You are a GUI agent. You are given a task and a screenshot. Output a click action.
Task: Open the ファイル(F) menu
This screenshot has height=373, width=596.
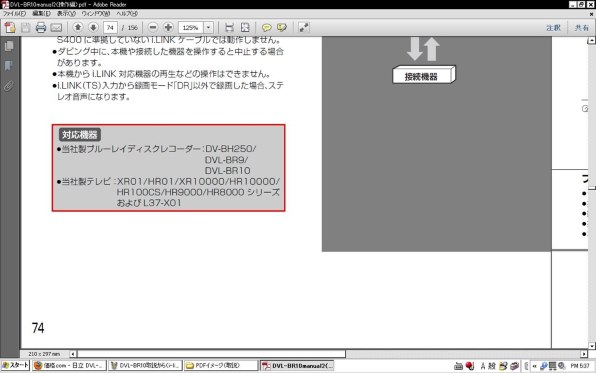tap(14, 14)
